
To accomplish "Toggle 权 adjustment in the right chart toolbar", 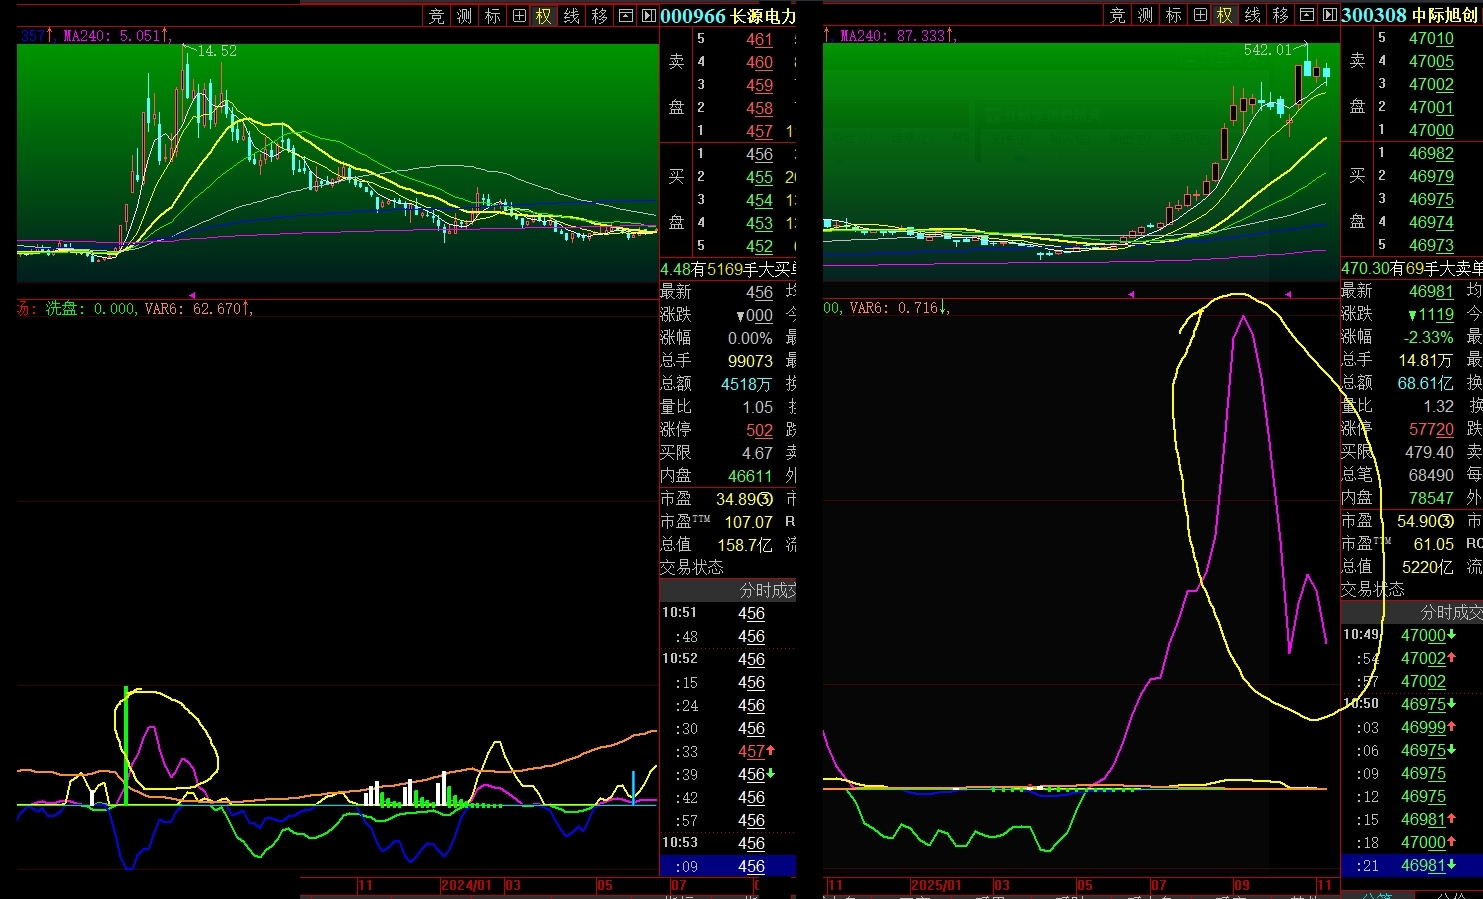I will point(1225,16).
